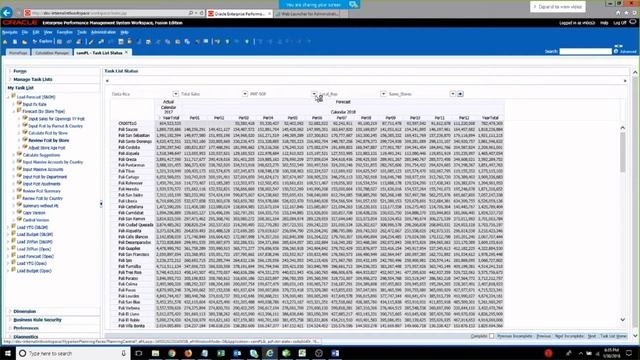This screenshot has height=360, width=640.
Task: Click the Home toolbar icon
Action: [x=5, y=42]
